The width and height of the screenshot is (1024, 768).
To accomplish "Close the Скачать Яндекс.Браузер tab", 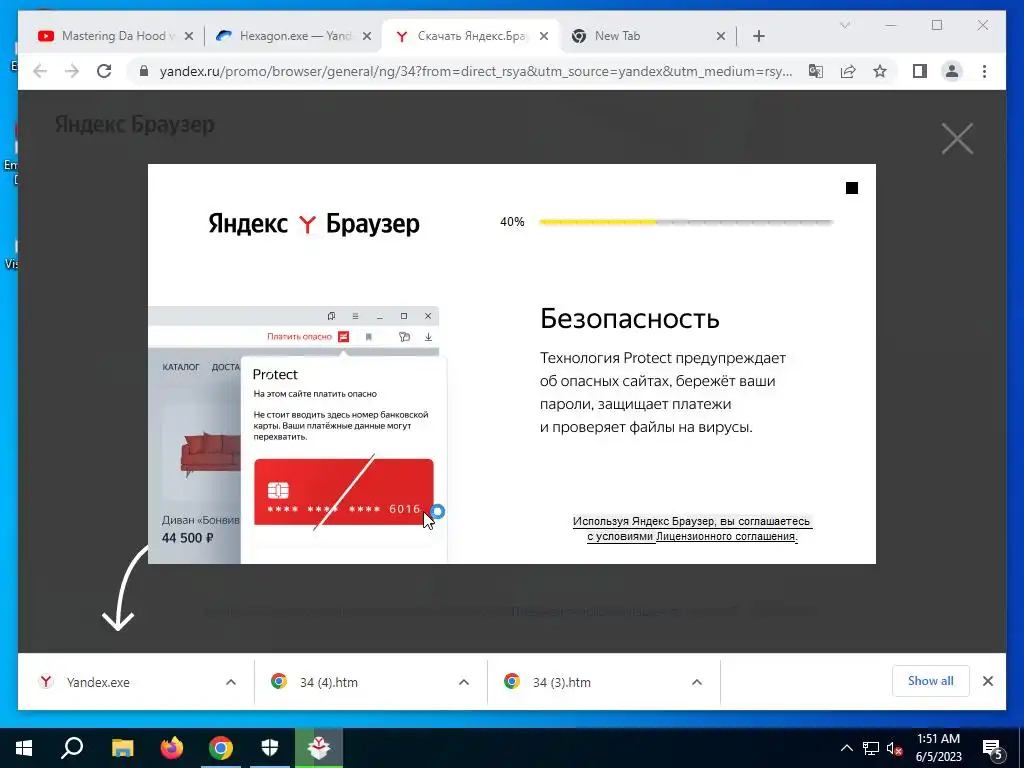I will click(x=544, y=36).
